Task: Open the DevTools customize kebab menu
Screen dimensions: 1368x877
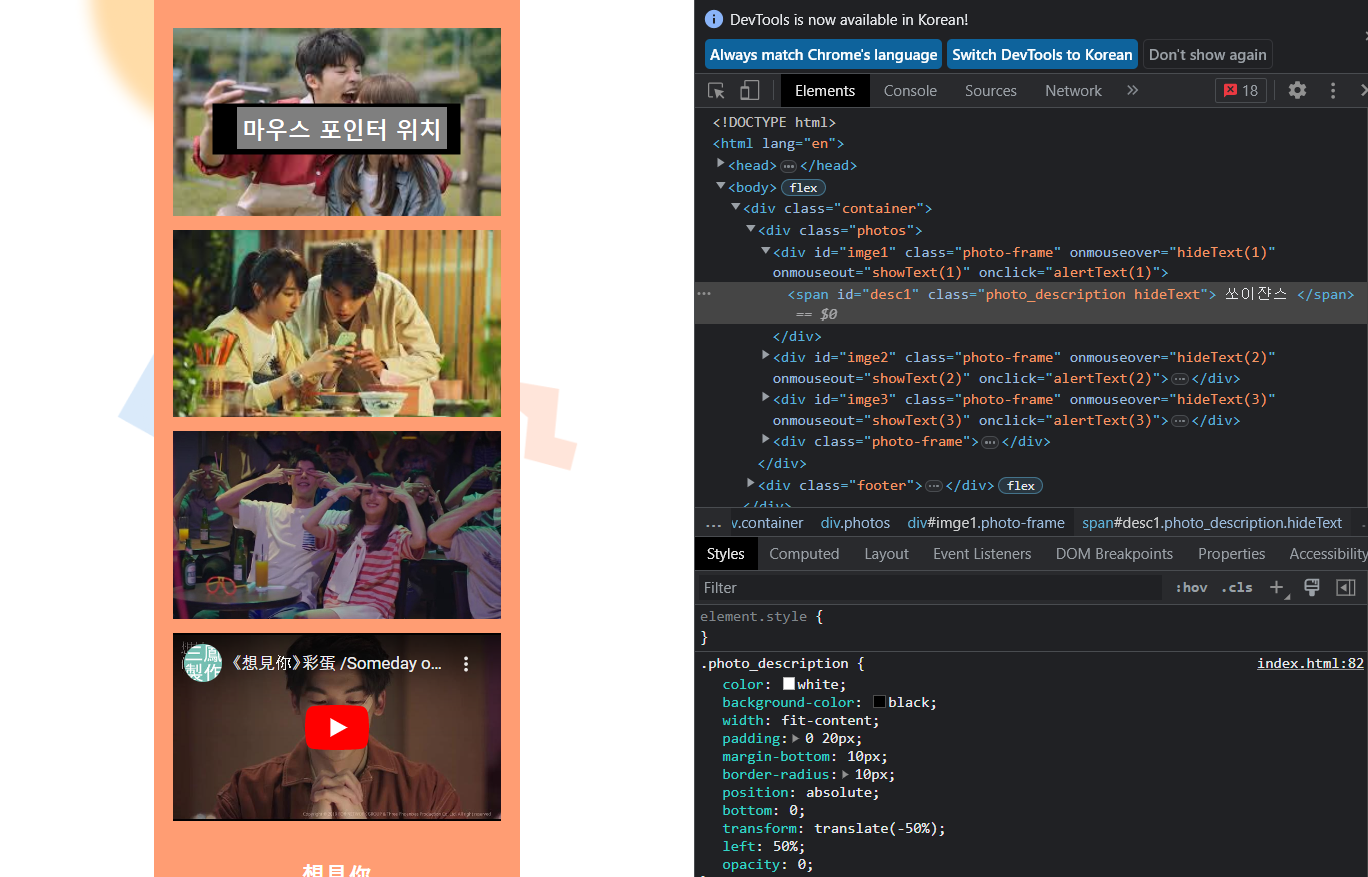Action: (1333, 91)
